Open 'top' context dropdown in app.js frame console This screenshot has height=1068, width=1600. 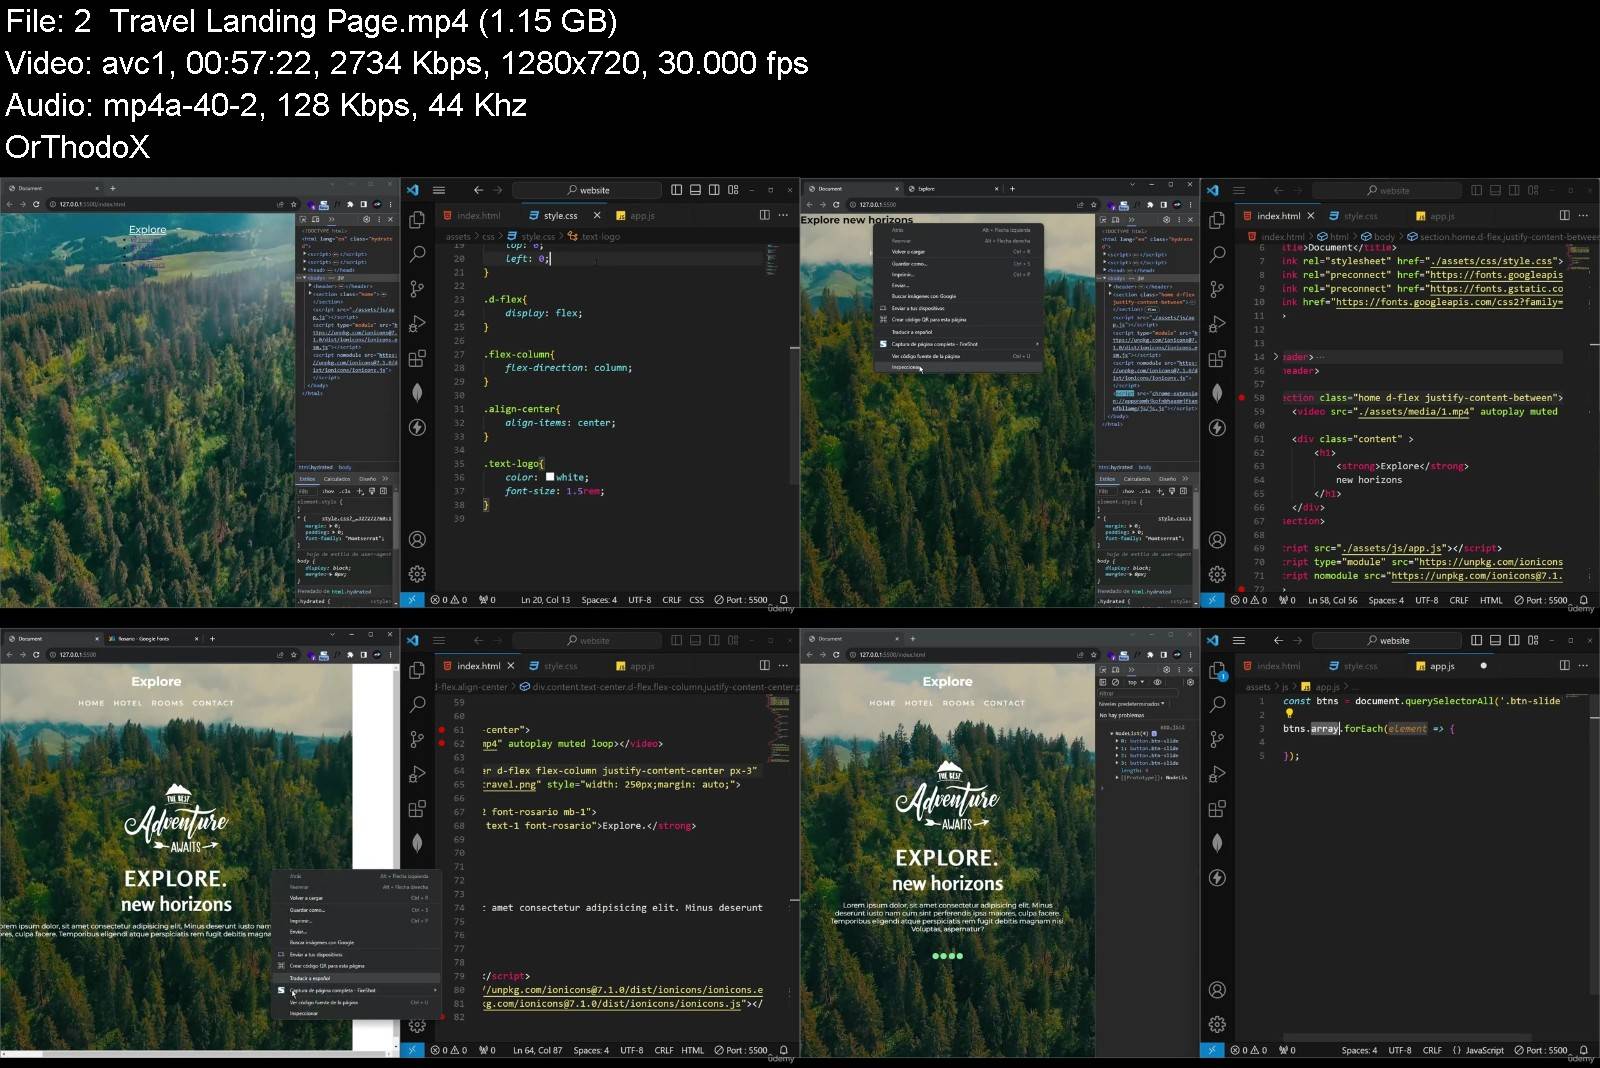click(x=1135, y=682)
